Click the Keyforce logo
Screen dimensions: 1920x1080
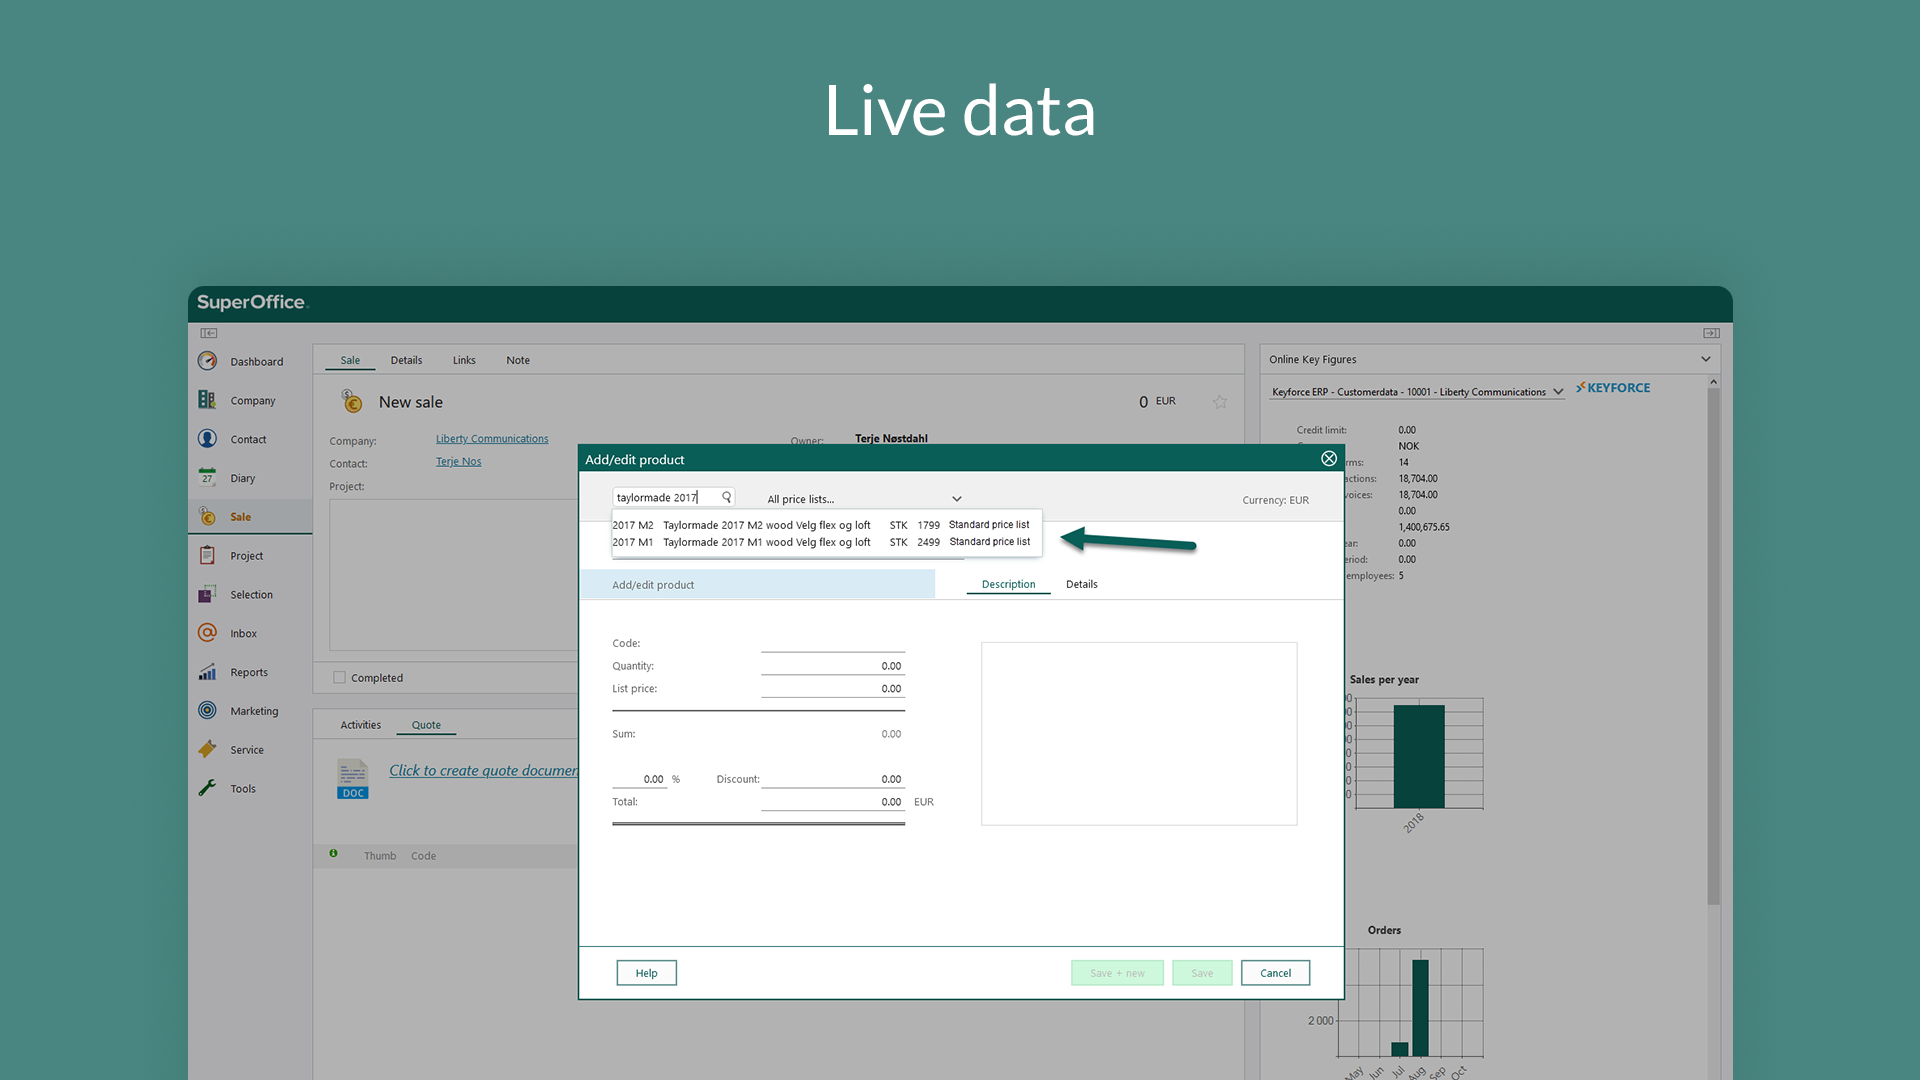click(1613, 388)
